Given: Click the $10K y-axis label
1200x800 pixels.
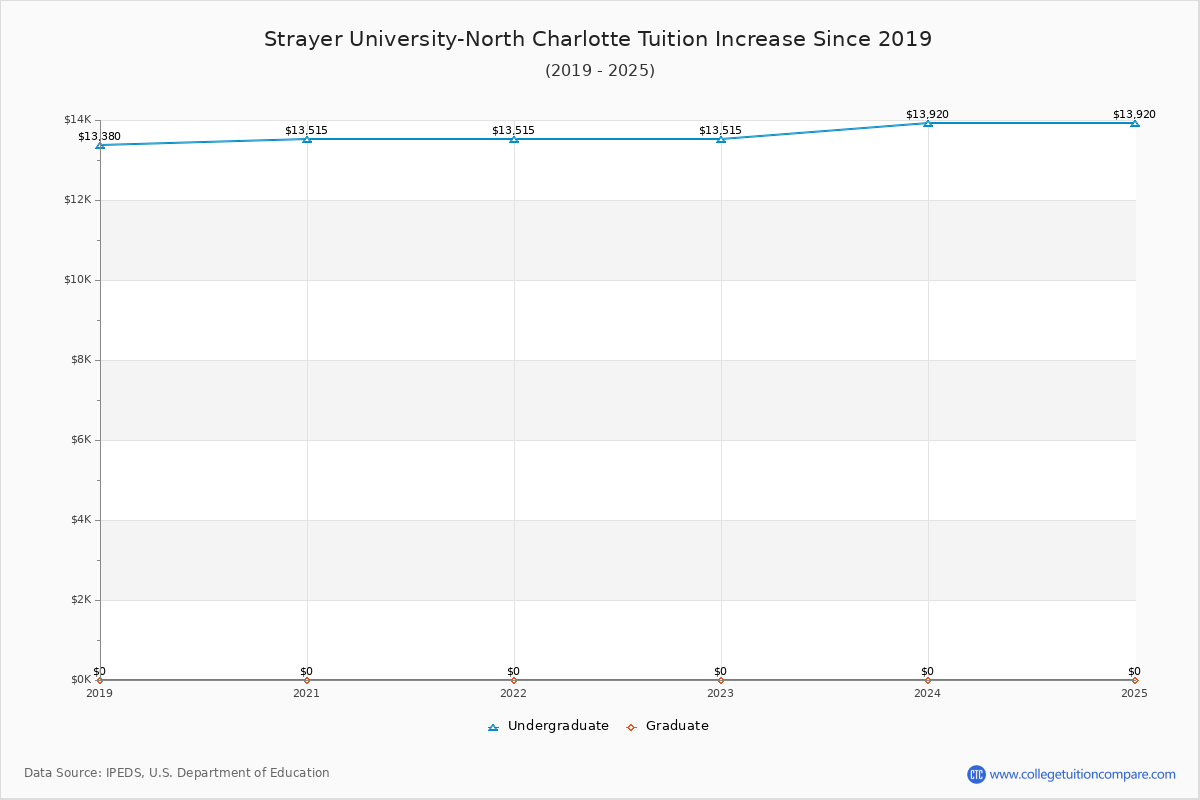Looking at the screenshot, I should [x=78, y=280].
